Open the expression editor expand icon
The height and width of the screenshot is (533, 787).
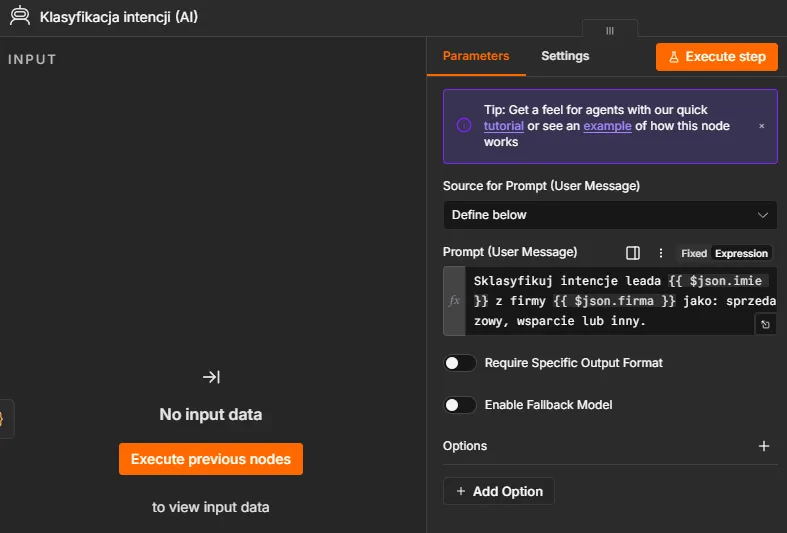[x=765, y=324]
